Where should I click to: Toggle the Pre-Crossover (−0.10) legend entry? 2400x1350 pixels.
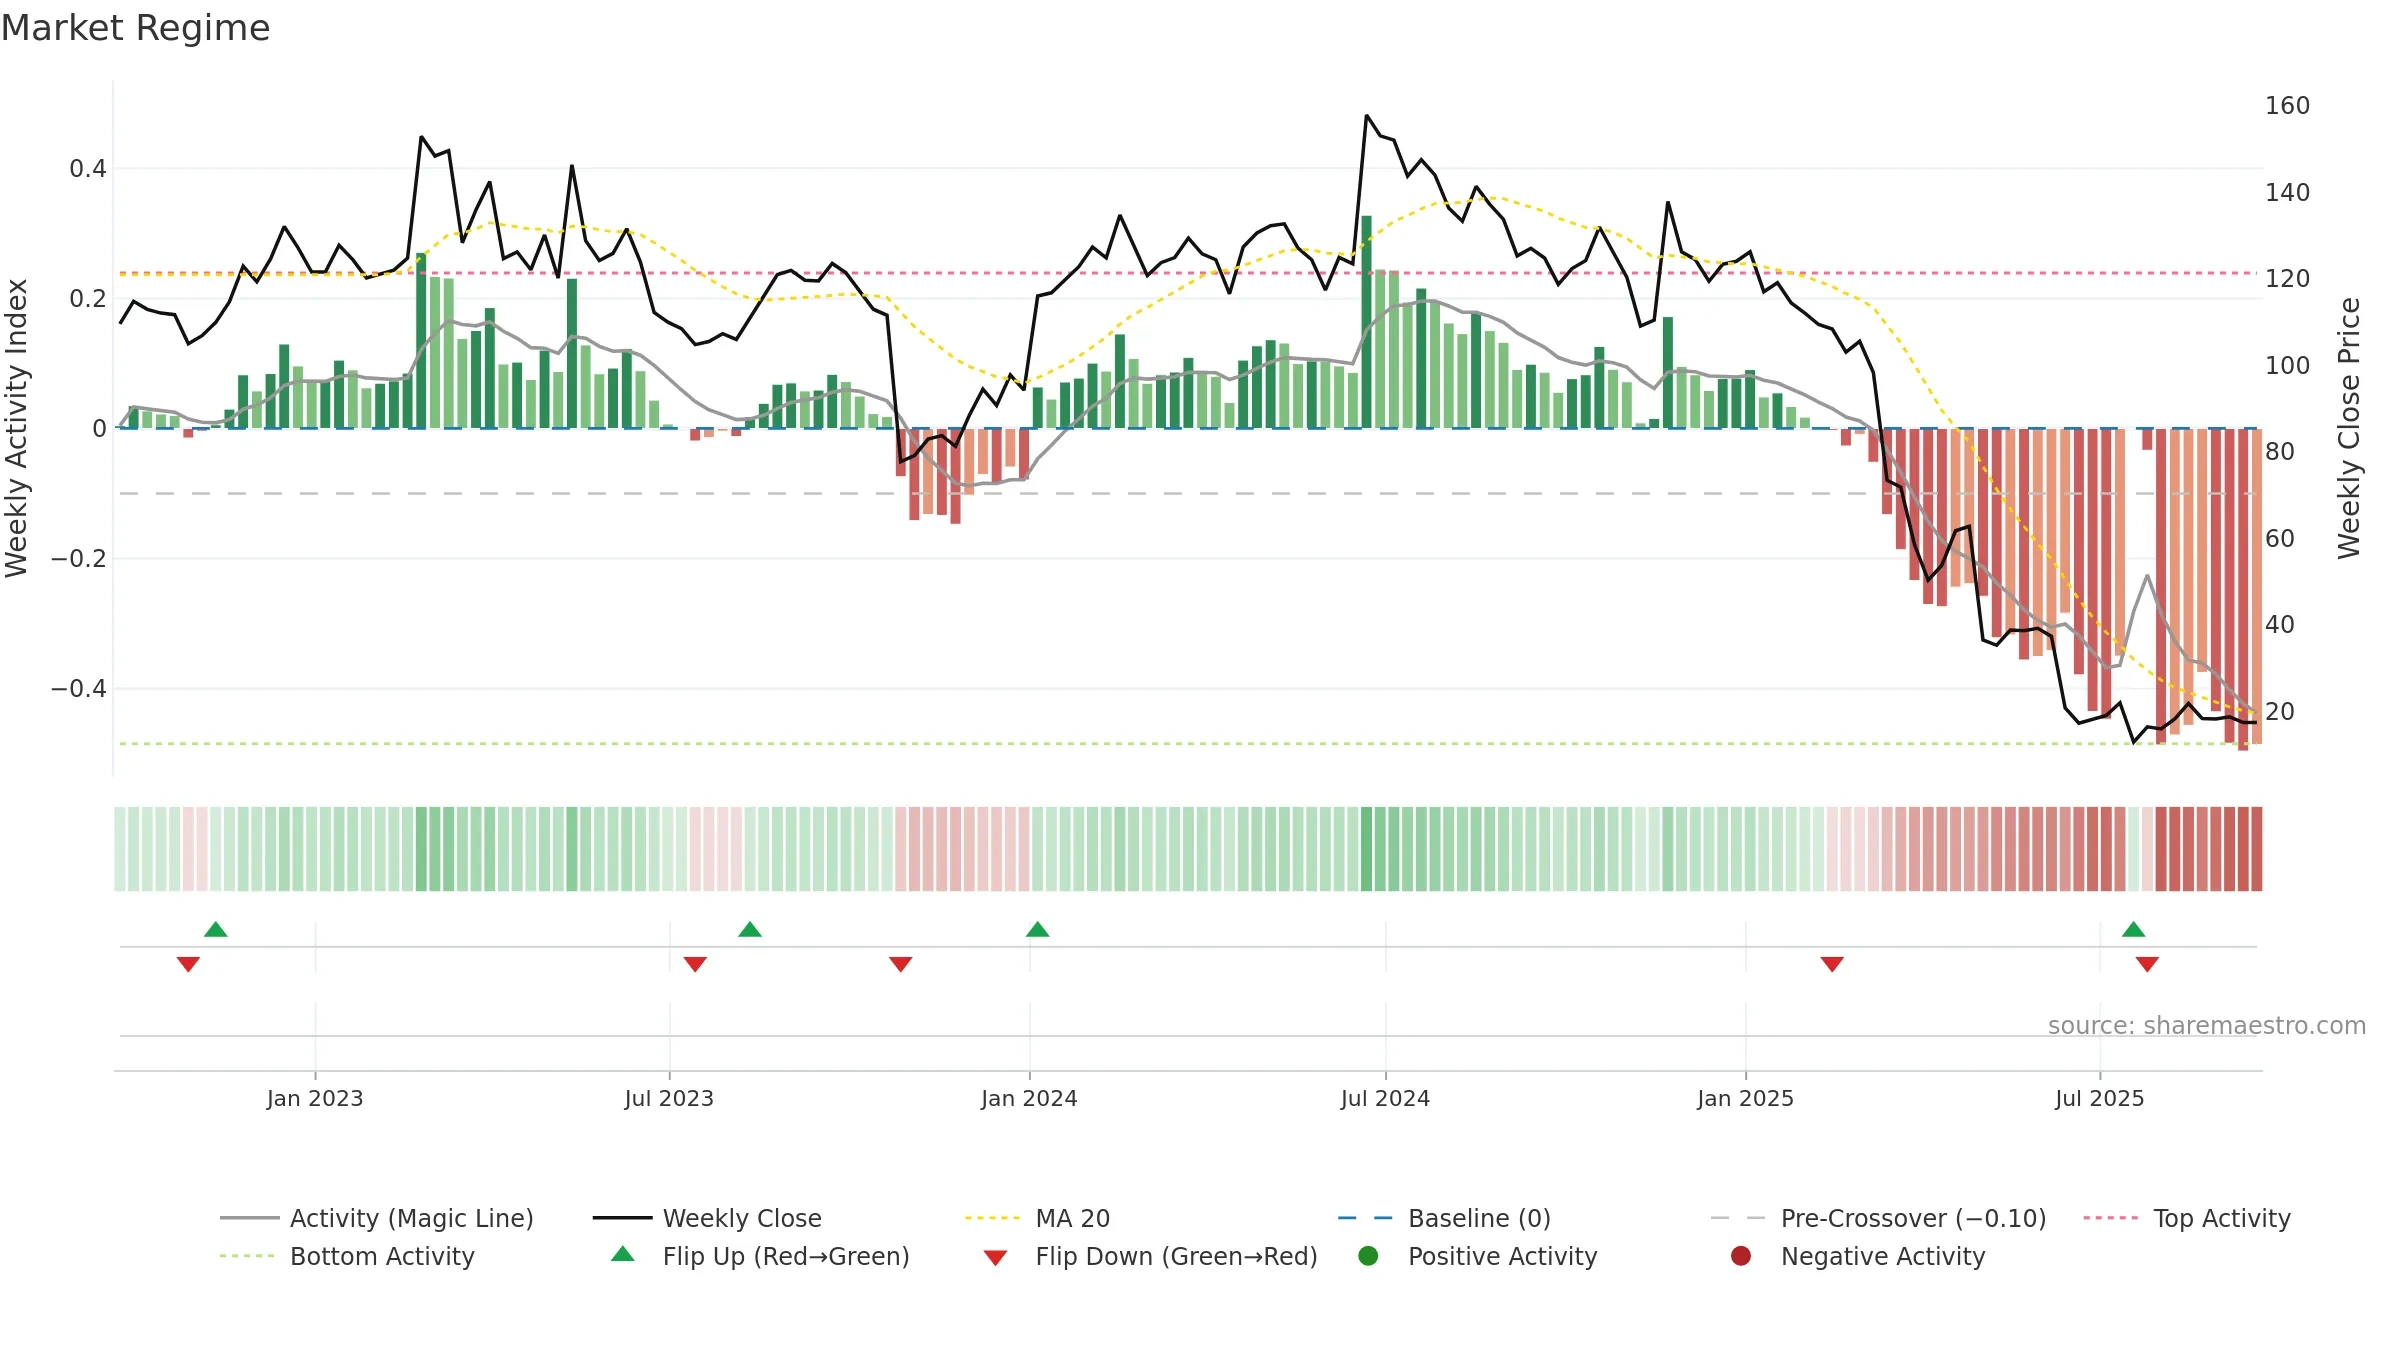[x=1878, y=1218]
